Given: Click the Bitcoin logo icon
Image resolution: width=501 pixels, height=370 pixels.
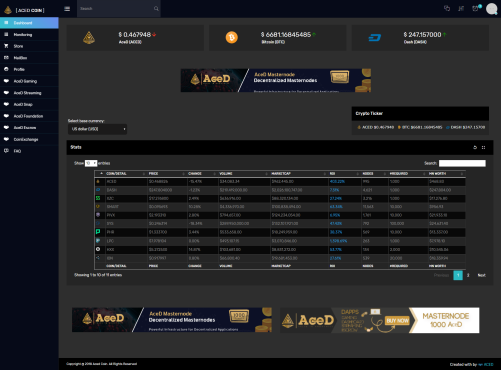Looking at the screenshot, I should [232, 37].
